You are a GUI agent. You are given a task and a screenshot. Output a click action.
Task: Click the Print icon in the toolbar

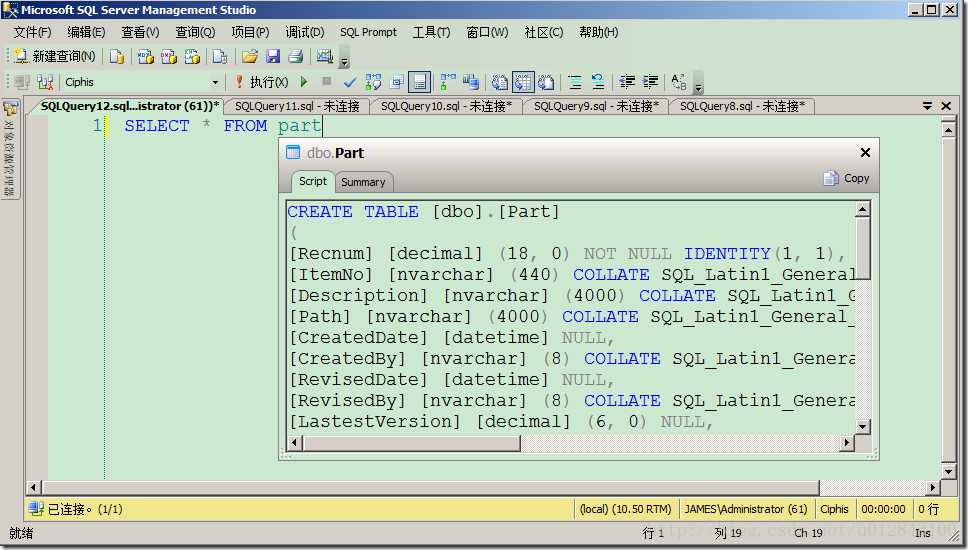pyautogui.click(x=296, y=57)
